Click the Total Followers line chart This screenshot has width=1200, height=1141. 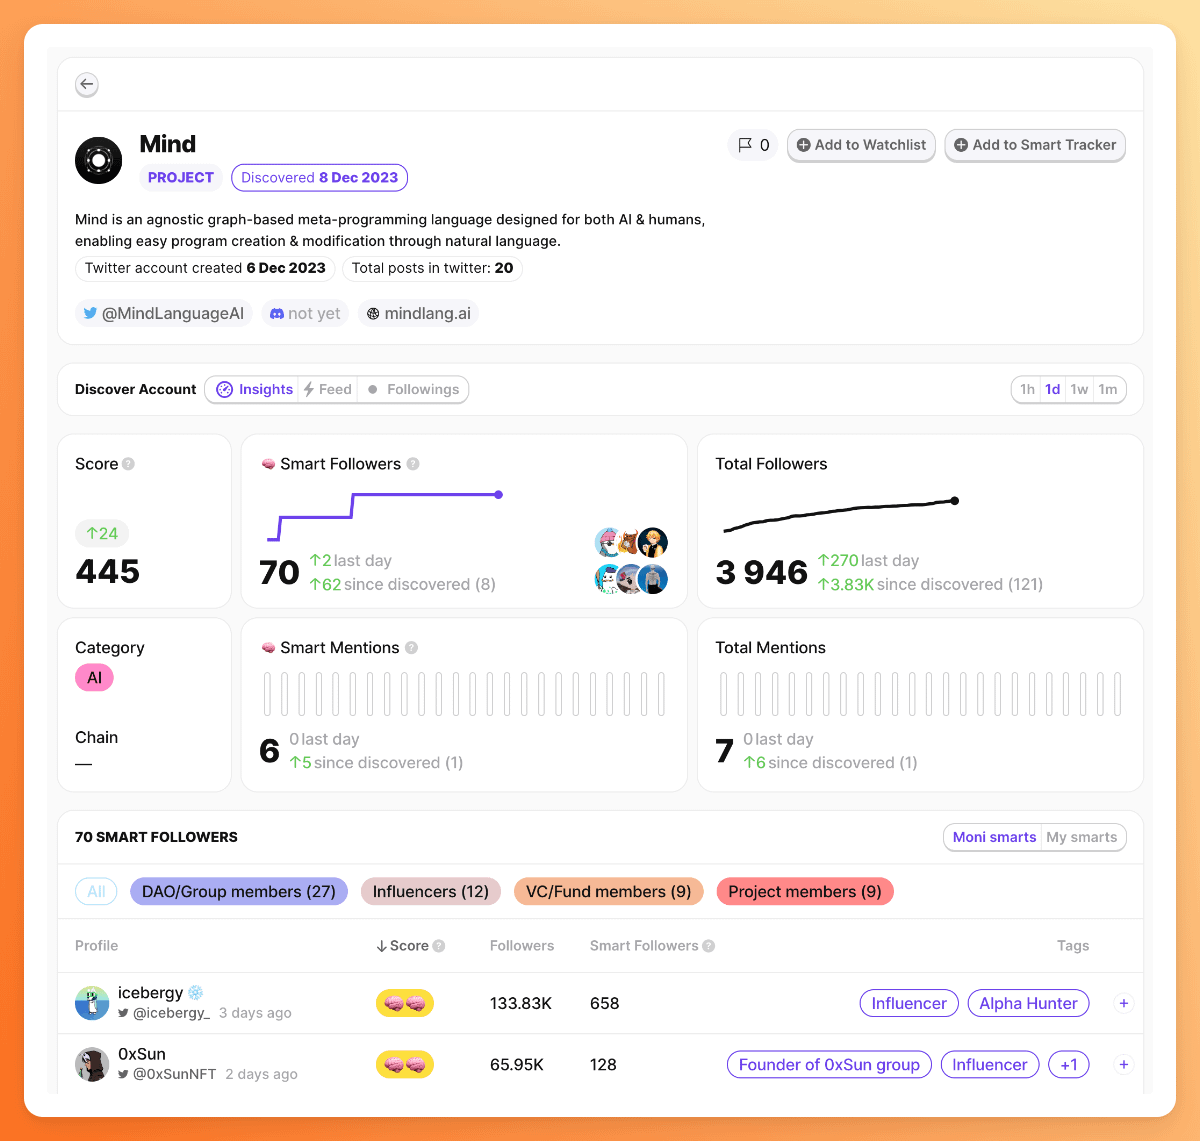[x=840, y=515]
